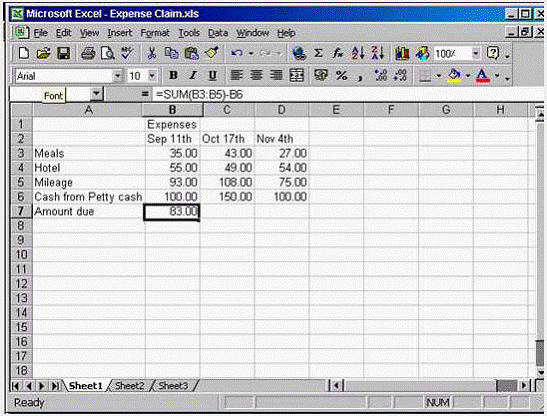This screenshot has width=547, height=416.
Task: Toggle Bold formatting
Action: pos(173,75)
